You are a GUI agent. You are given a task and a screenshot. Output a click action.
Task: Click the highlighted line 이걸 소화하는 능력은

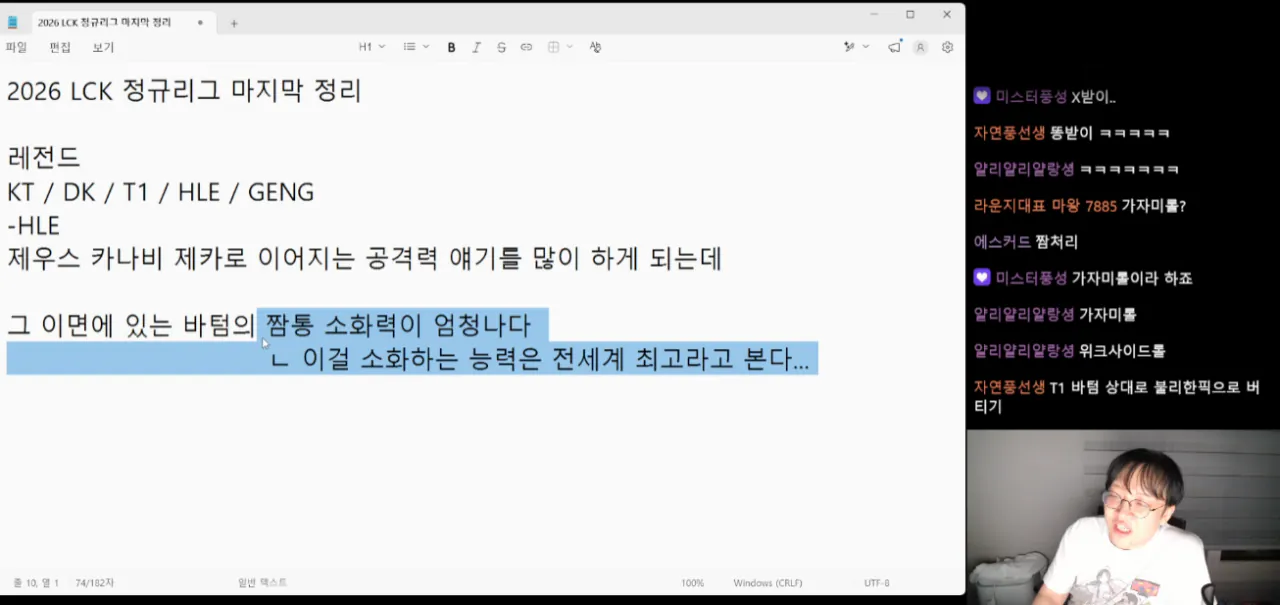540,358
